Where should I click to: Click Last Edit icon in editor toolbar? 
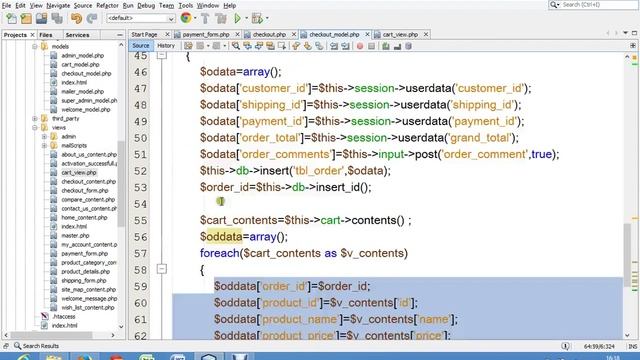tap(188, 46)
